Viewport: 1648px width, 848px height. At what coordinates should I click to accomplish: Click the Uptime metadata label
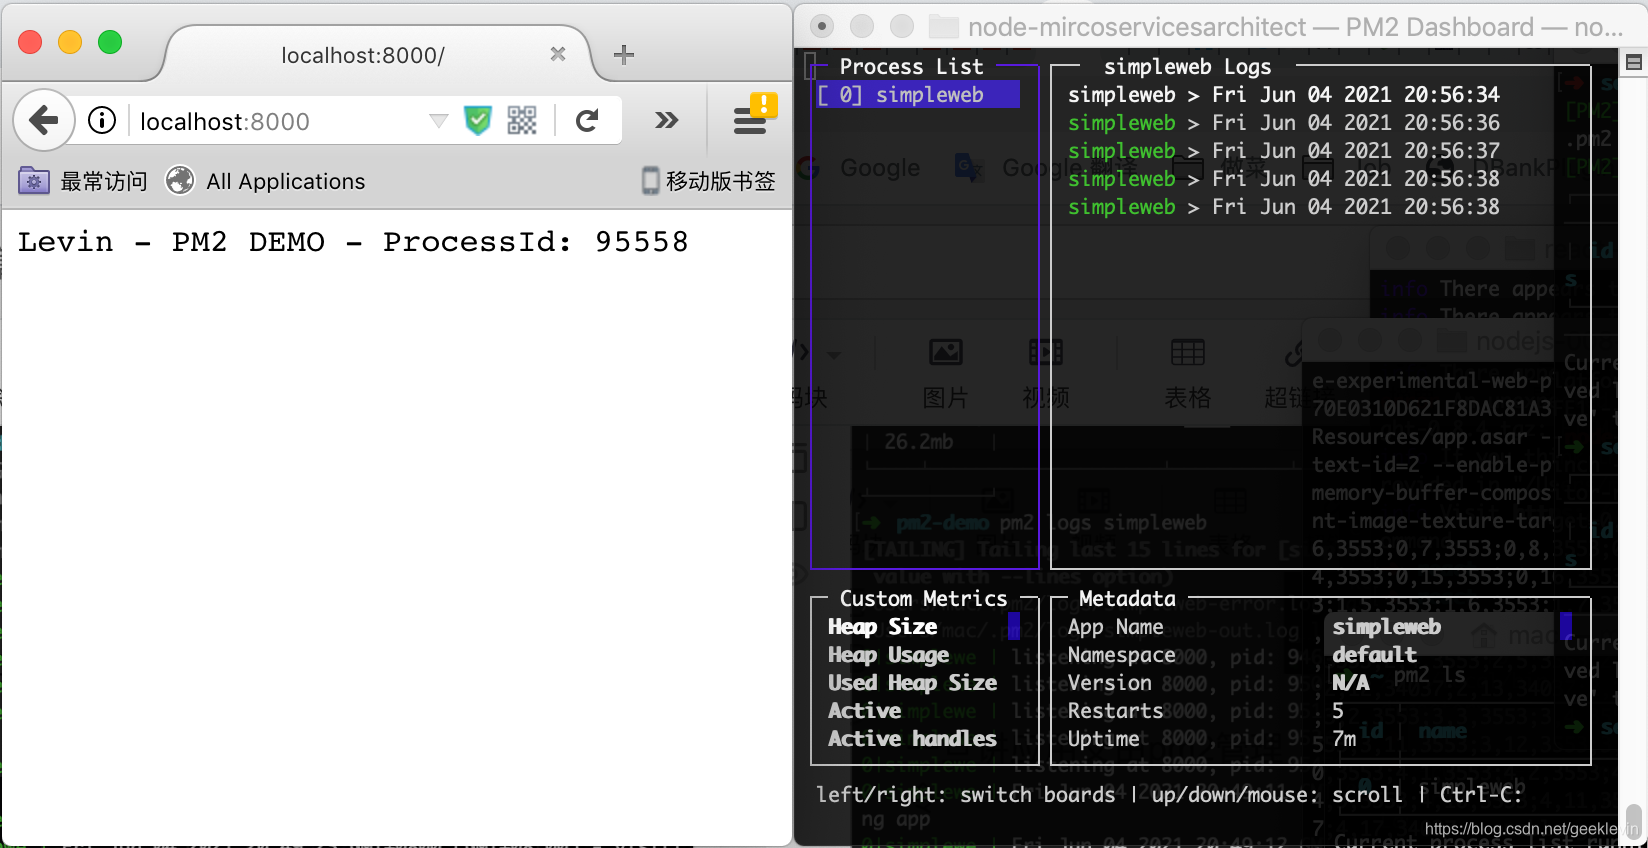pyautogui.click(x=1103, y=739)
